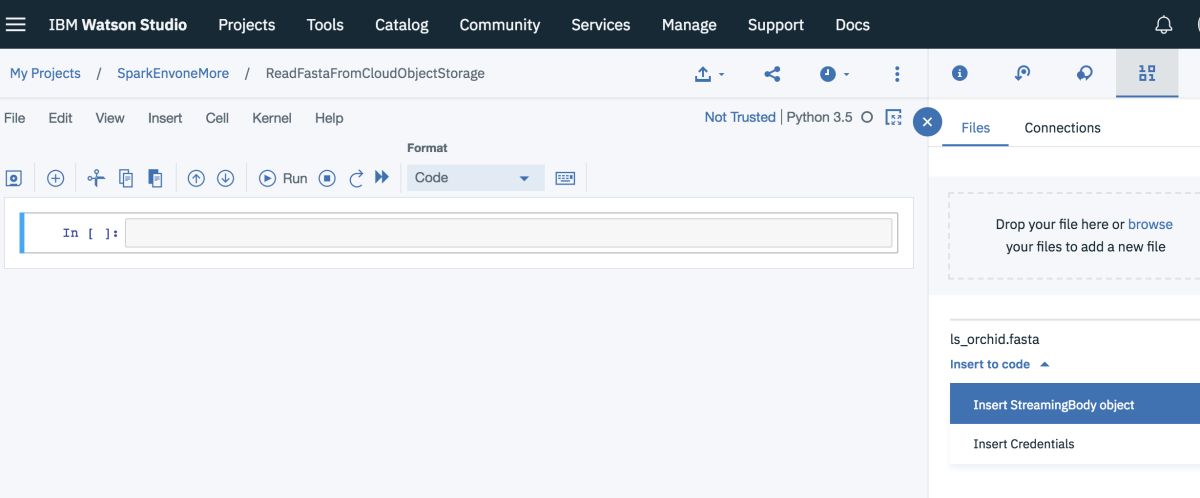1200x498 pixels.
Task: Restart and run all cells icon
Action: click(381, 177)
